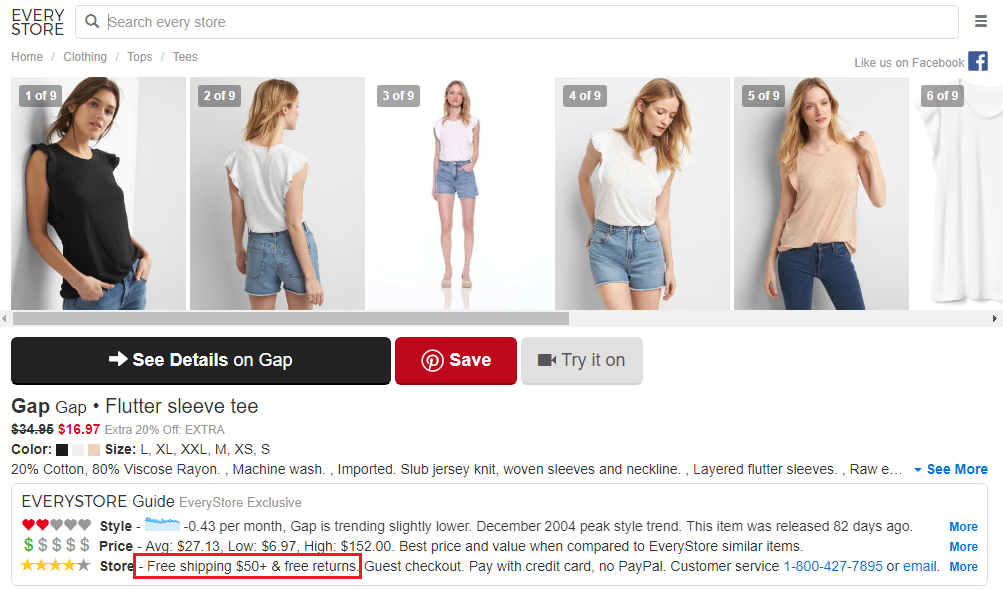Select the black color swatch
Image resolution: width=1003 pixels, height=590 pixels.
point(62,450)
